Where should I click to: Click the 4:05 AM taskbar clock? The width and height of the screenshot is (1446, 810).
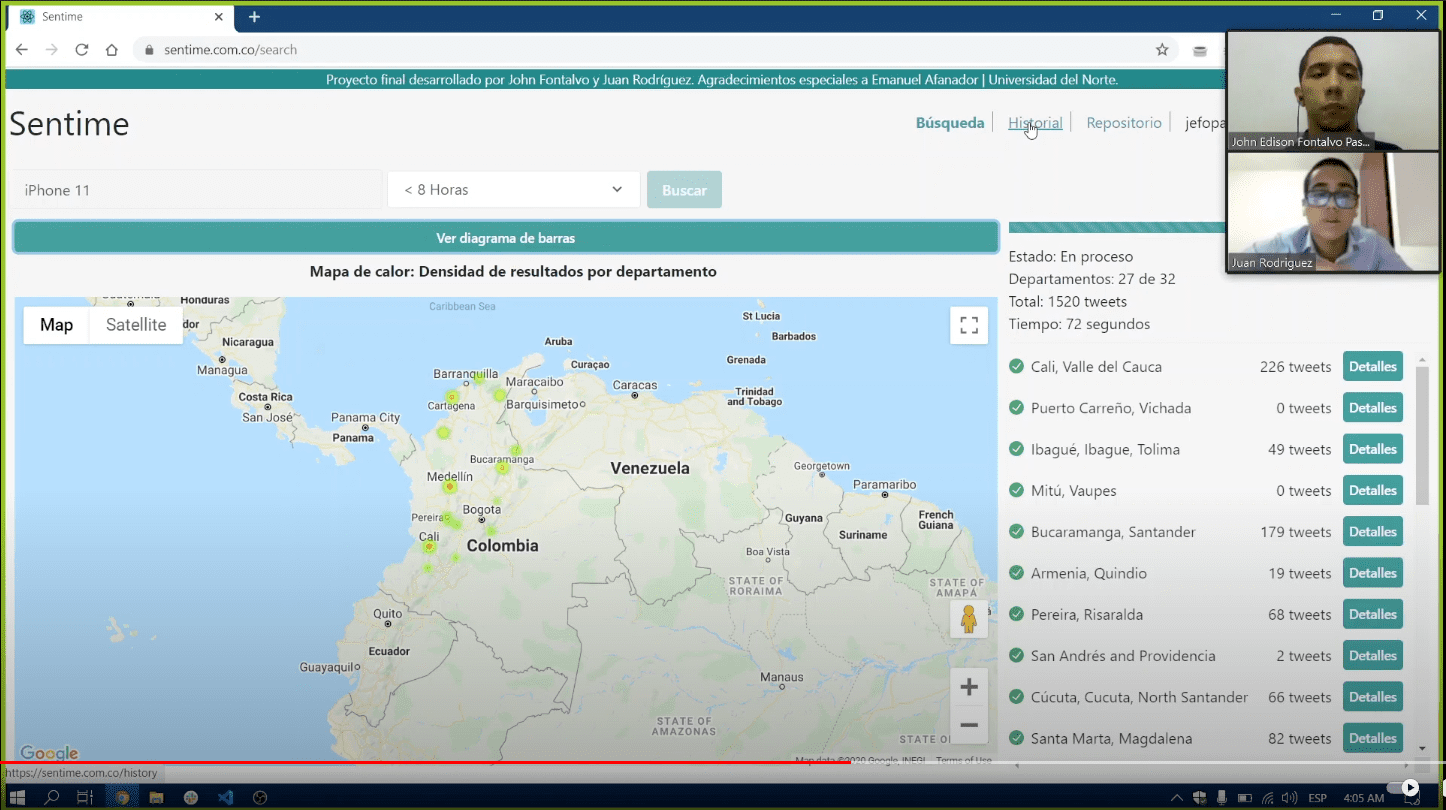[1364, 798]
